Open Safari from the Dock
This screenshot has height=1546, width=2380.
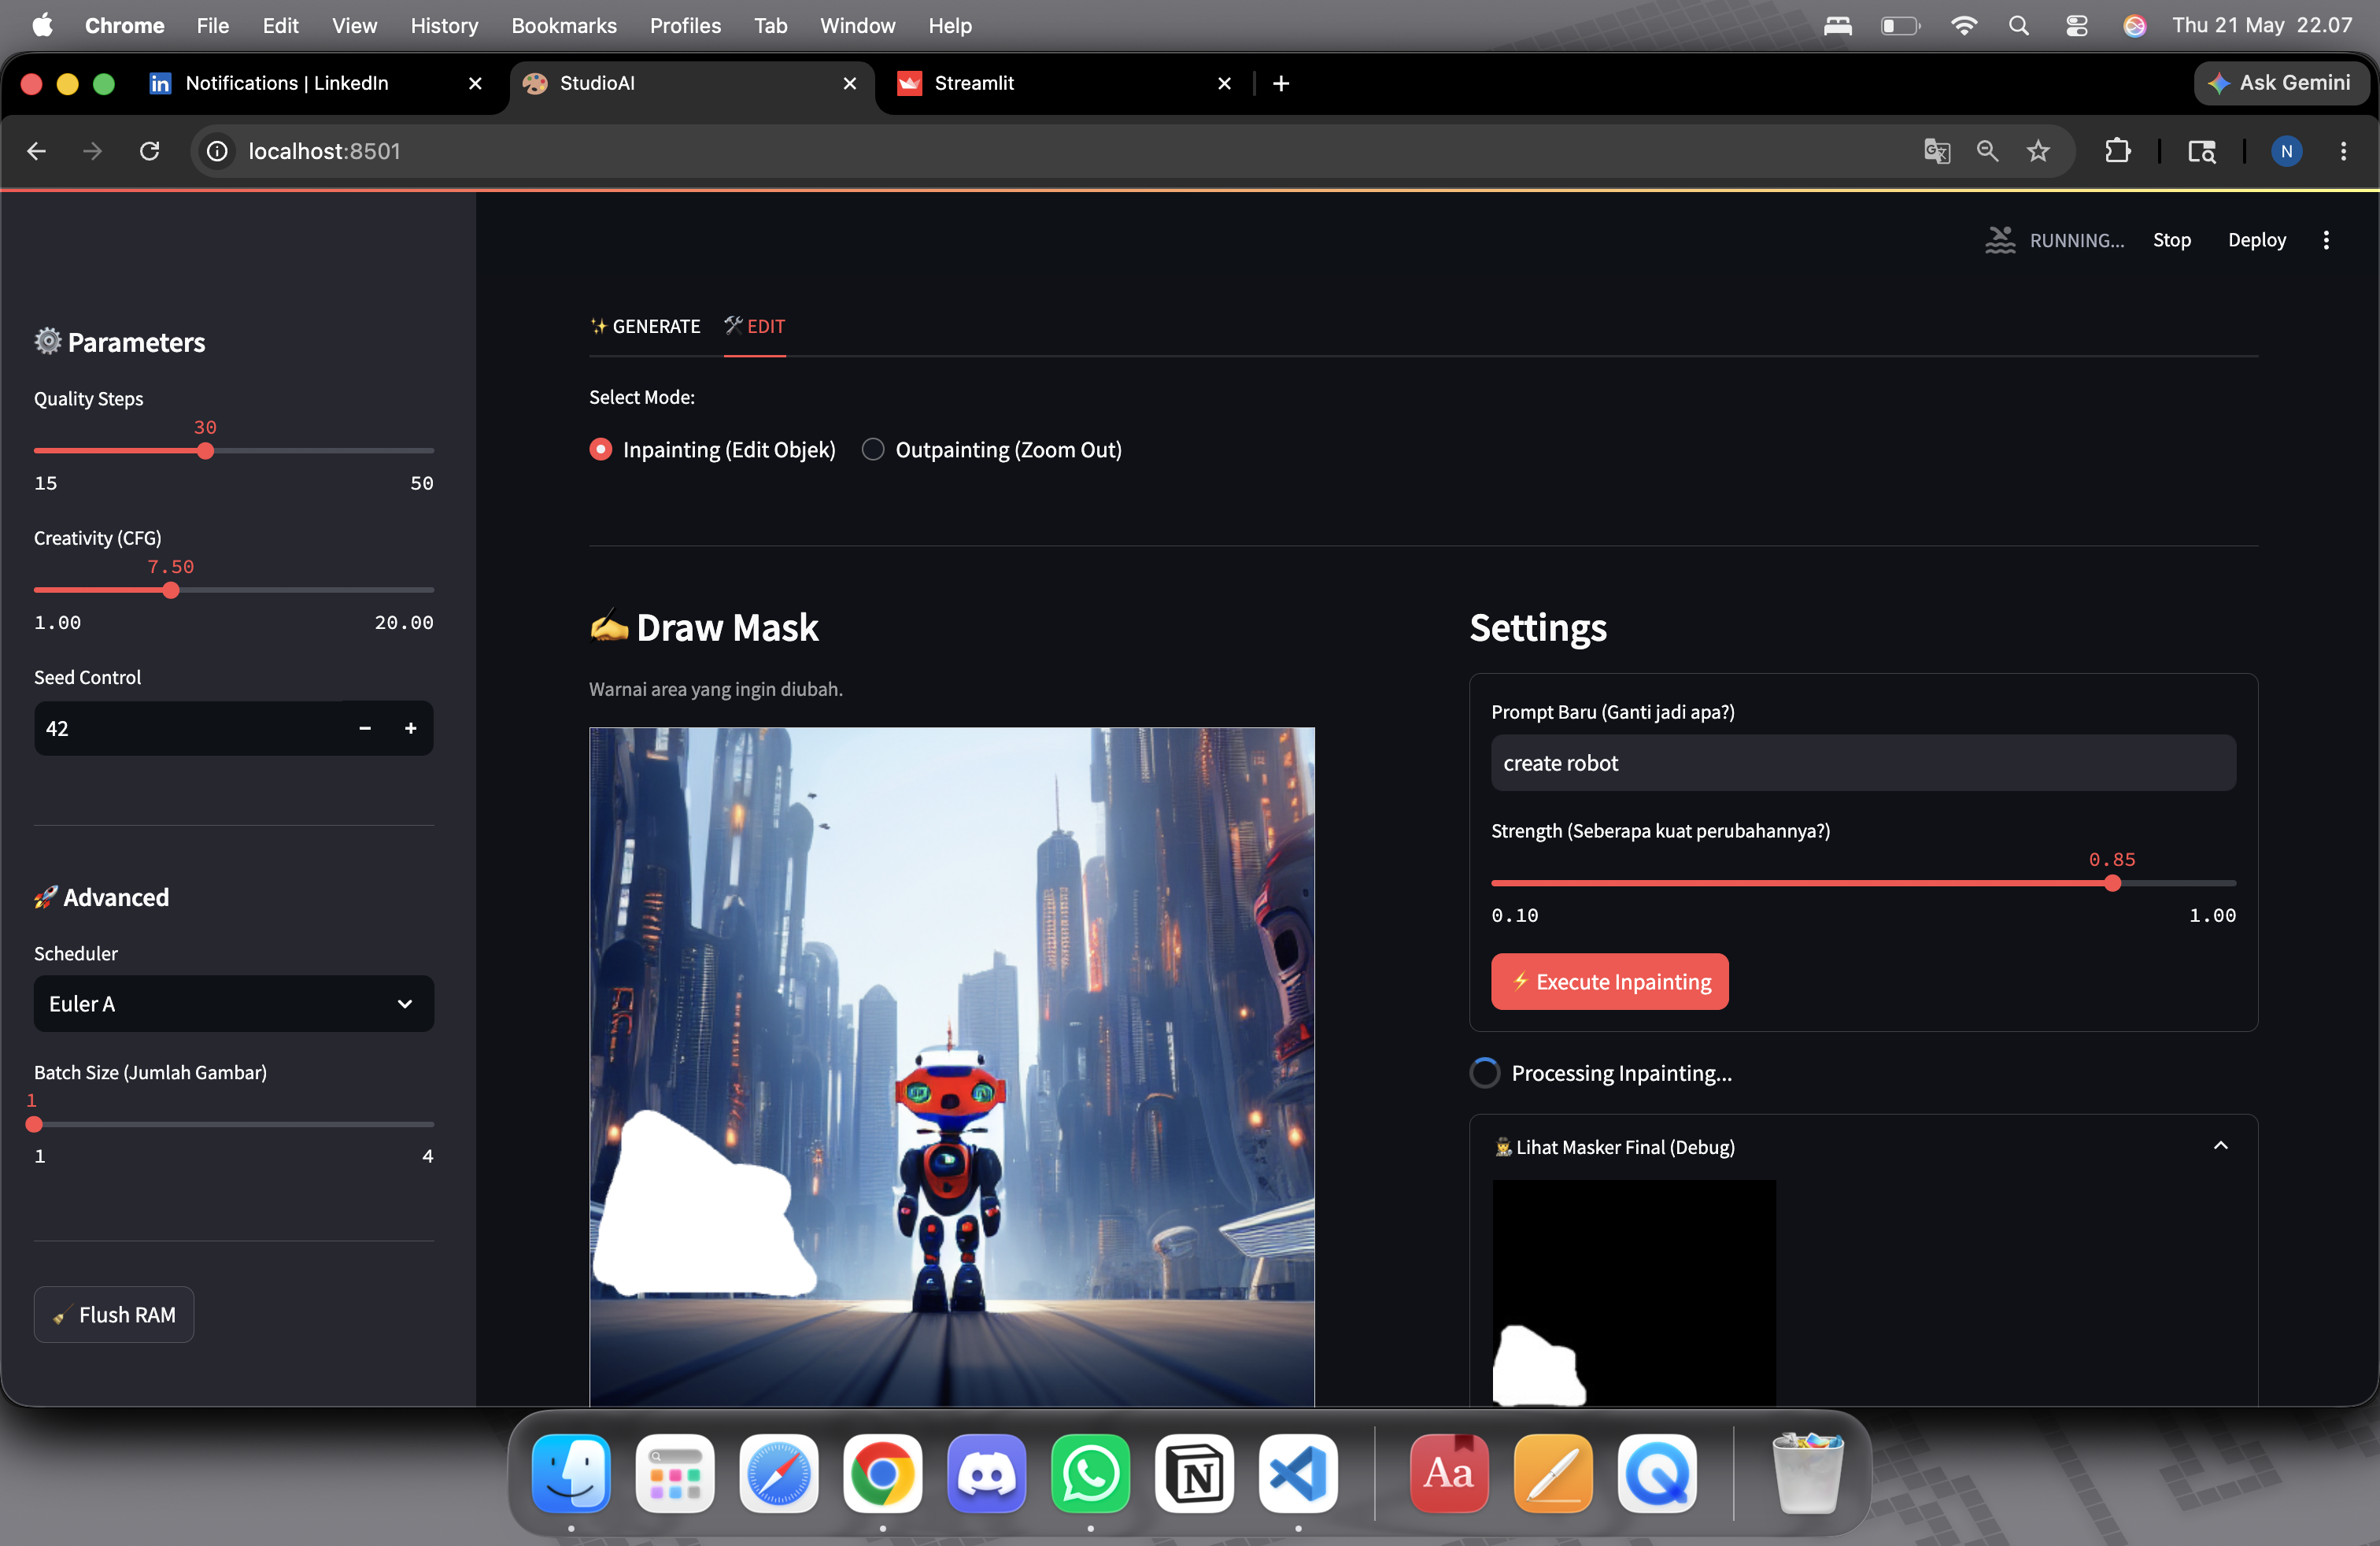pos(779,1473)
